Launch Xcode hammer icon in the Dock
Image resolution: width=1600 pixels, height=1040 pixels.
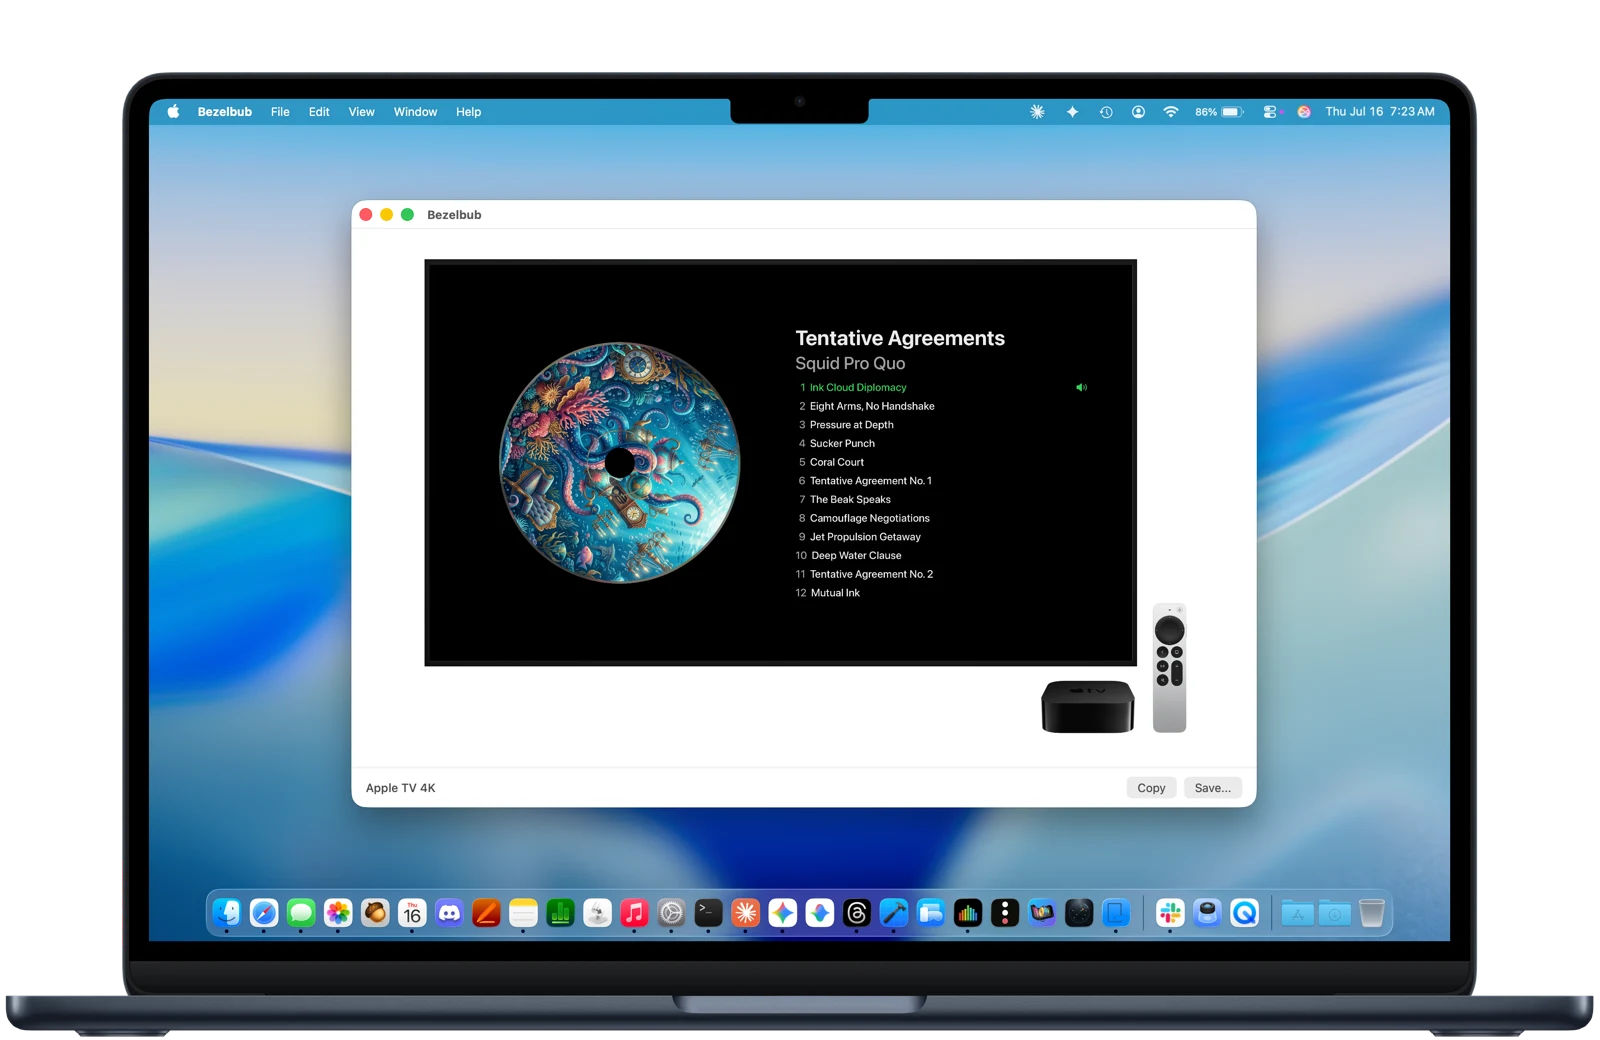point(893,912)
